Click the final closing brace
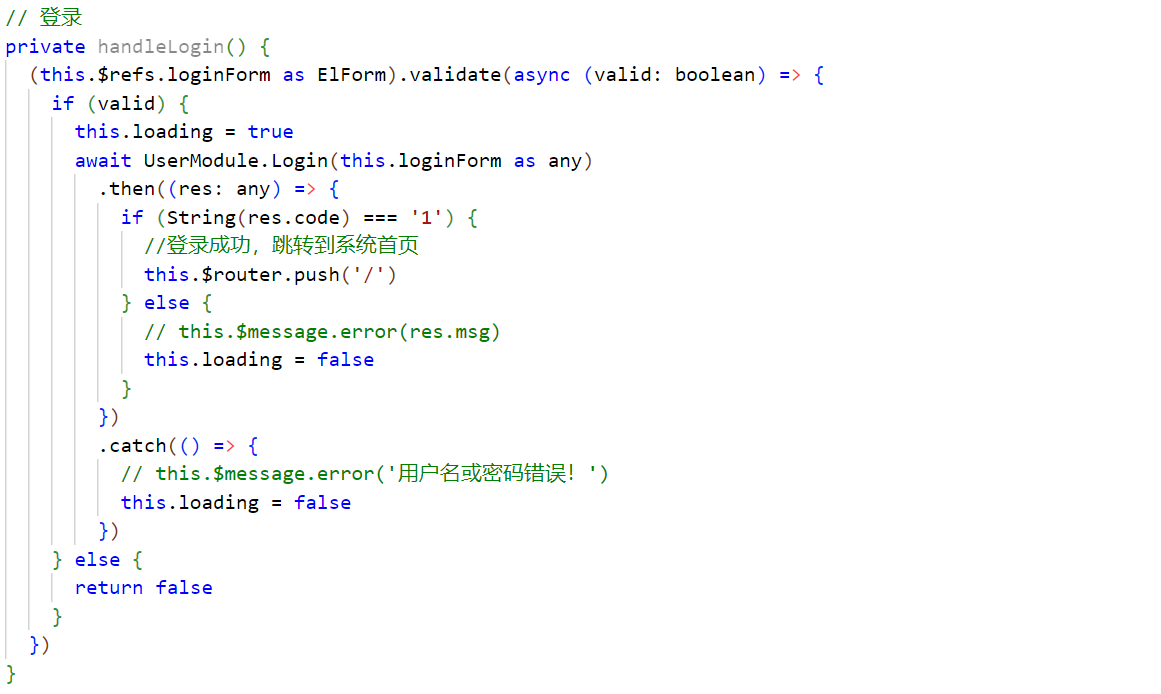The image size is (1161, 694). pyautogui.click(x=9, y=673)
